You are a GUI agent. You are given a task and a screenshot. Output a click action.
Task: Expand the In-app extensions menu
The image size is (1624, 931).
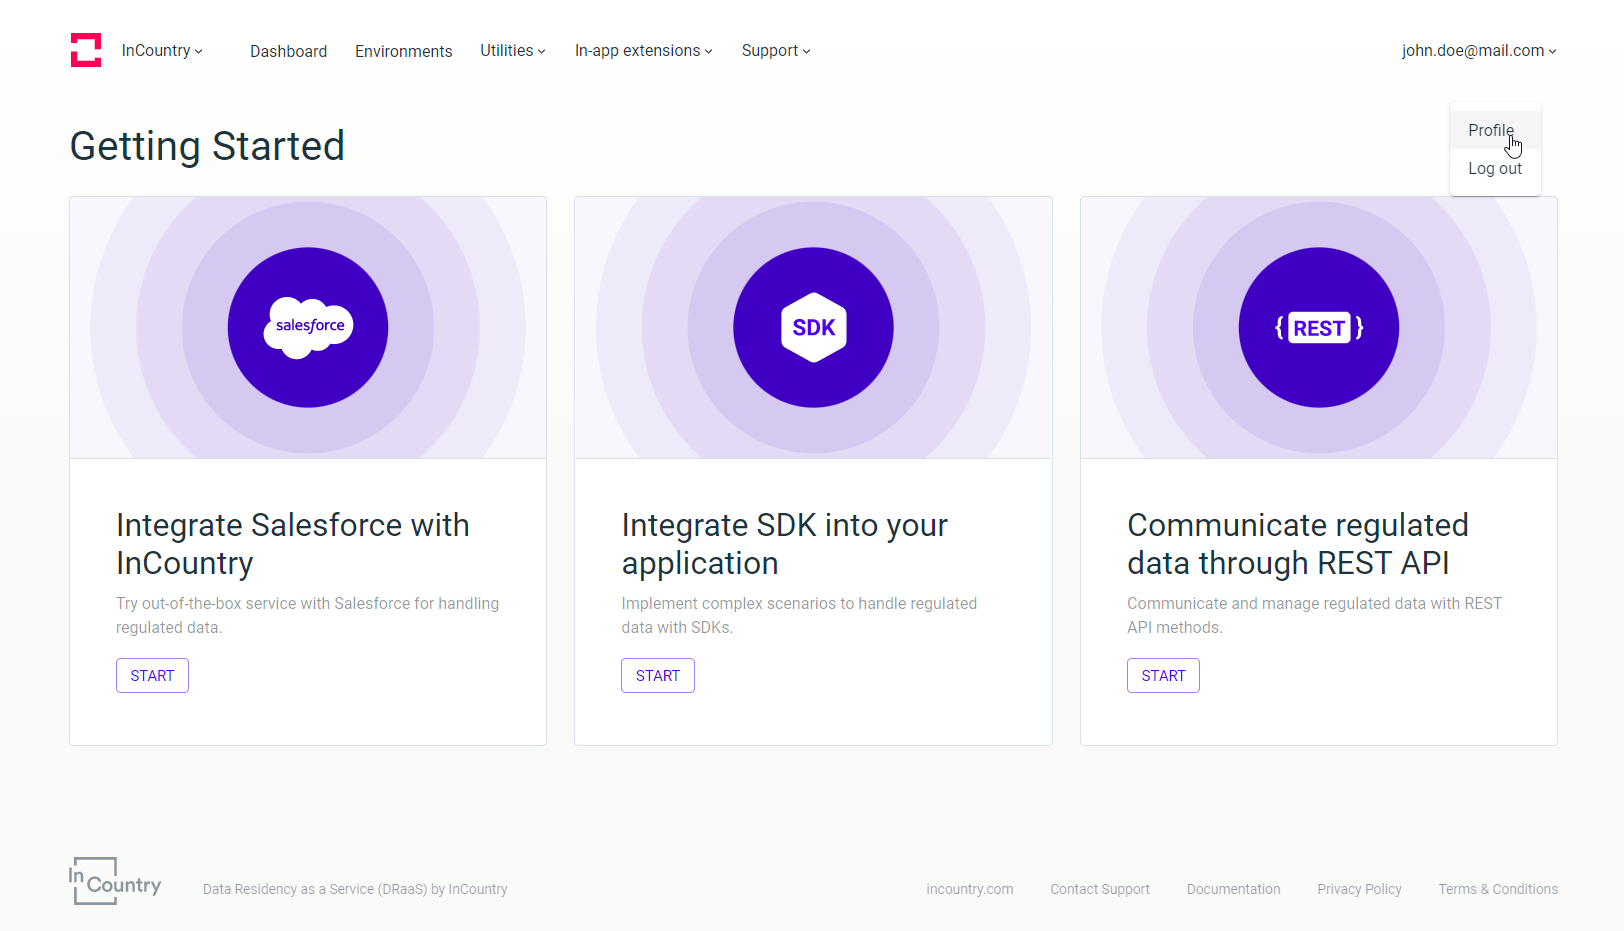643,51
